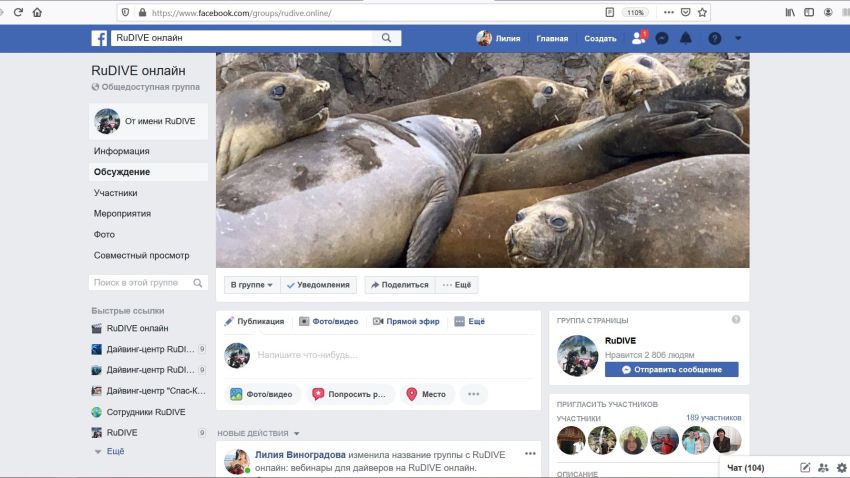850x478 pixels.
Task: Open the browser library icon
Action: pos(790,12)
